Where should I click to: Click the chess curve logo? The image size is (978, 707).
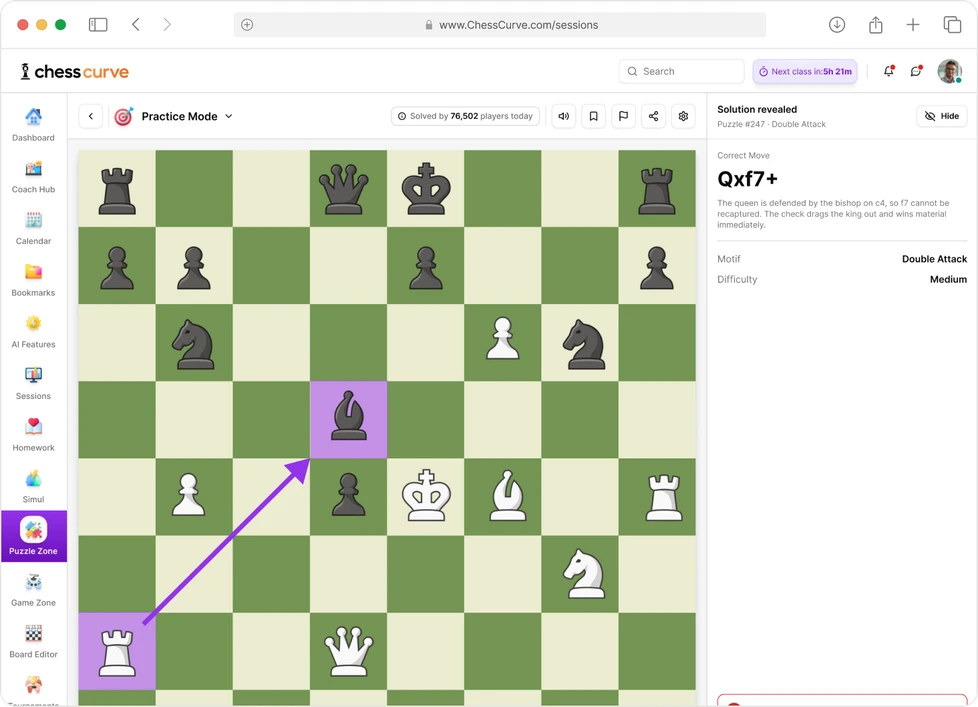(x=74, y=72)
